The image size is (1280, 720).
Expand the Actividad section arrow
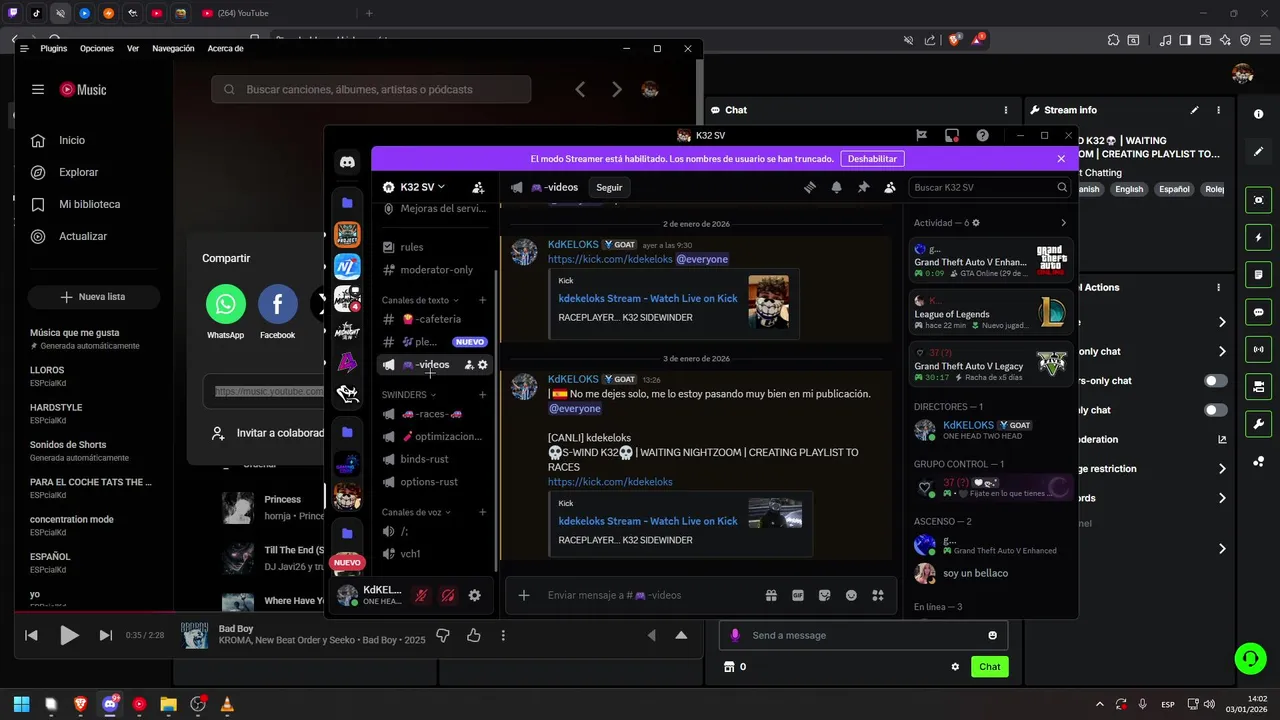(x=1063, y=223)
